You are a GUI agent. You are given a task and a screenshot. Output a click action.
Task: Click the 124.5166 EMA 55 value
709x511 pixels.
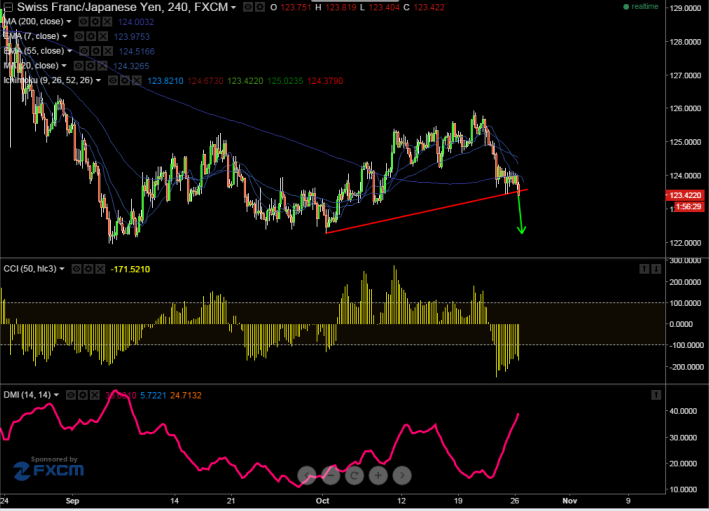pyautogui.click(x=137, y=51)
